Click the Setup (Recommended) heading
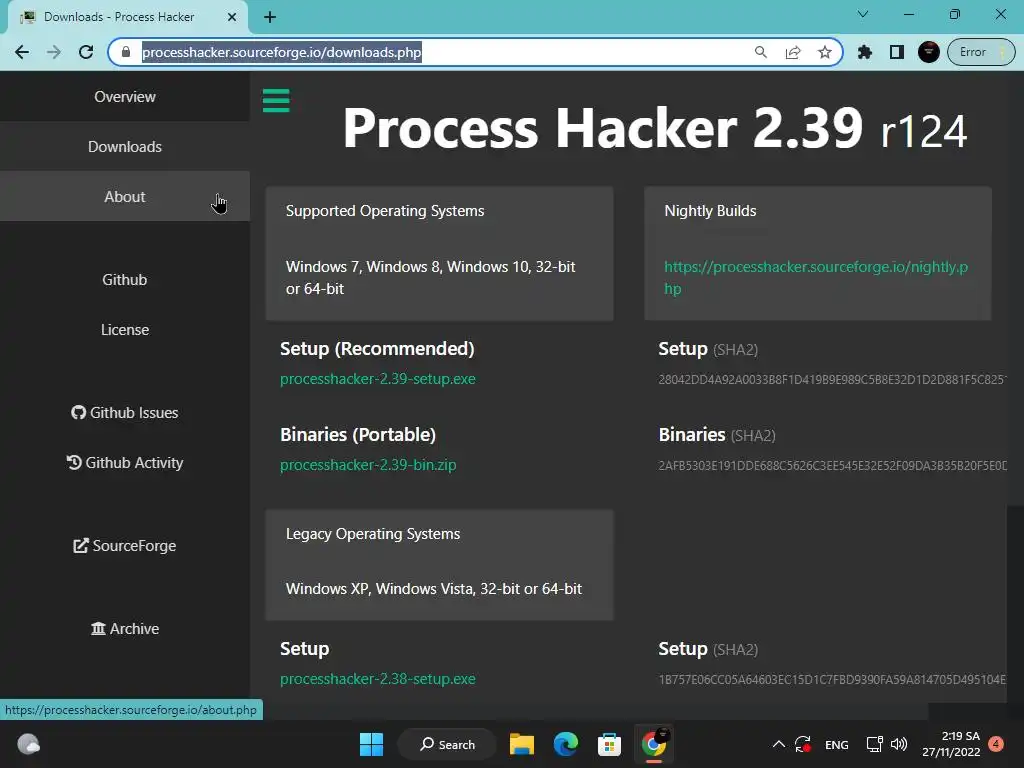This screenshot has width=1024, height=768. point(377,349)
